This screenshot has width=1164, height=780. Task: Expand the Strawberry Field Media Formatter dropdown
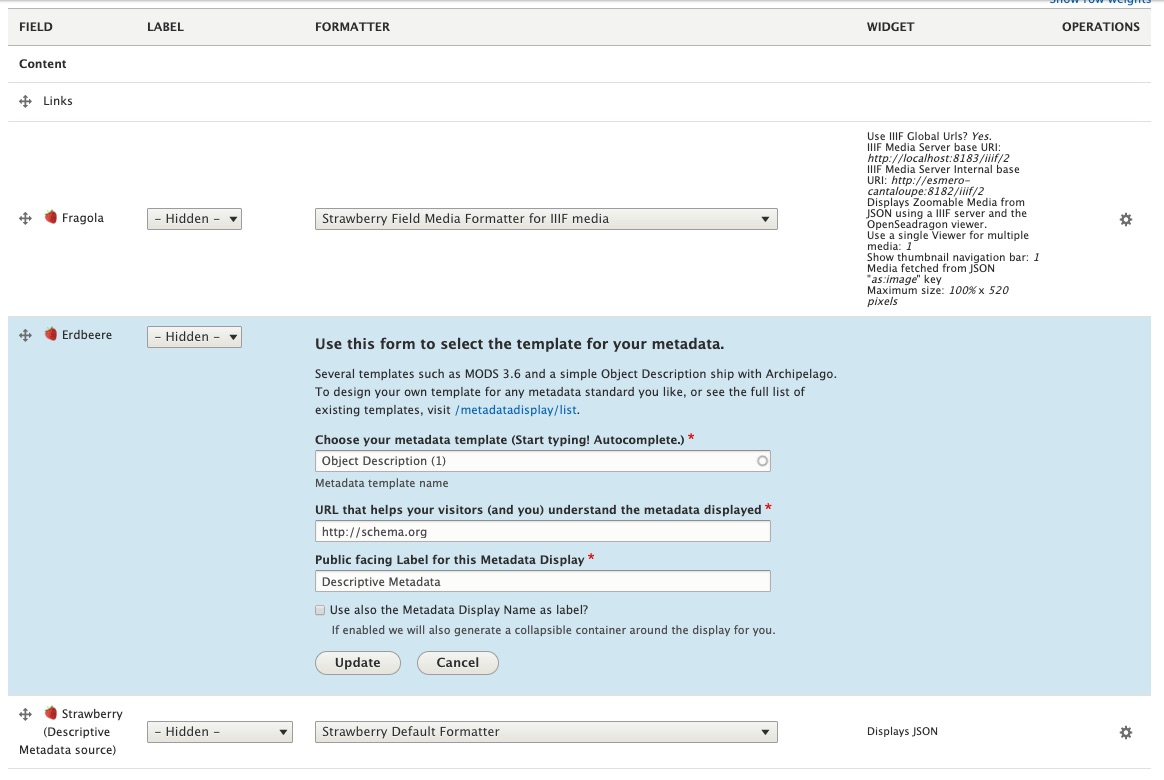(546, 219)
